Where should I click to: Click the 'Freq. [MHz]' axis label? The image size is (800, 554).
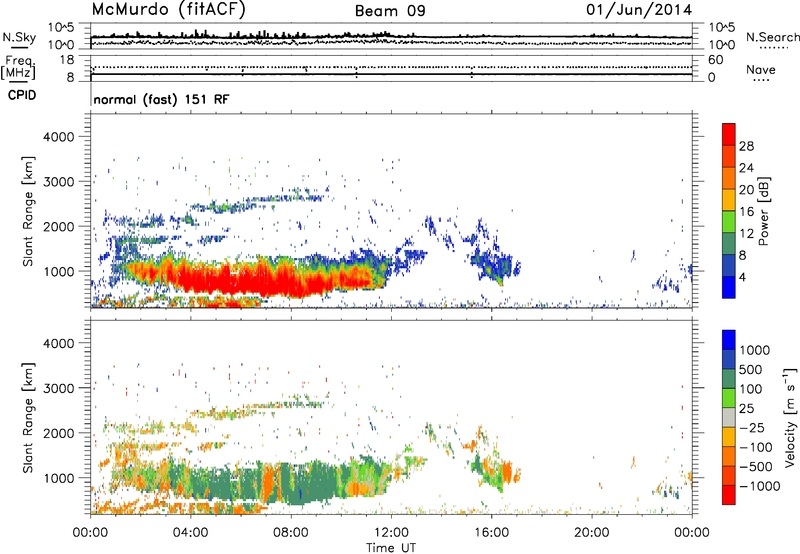click(18, 68)
